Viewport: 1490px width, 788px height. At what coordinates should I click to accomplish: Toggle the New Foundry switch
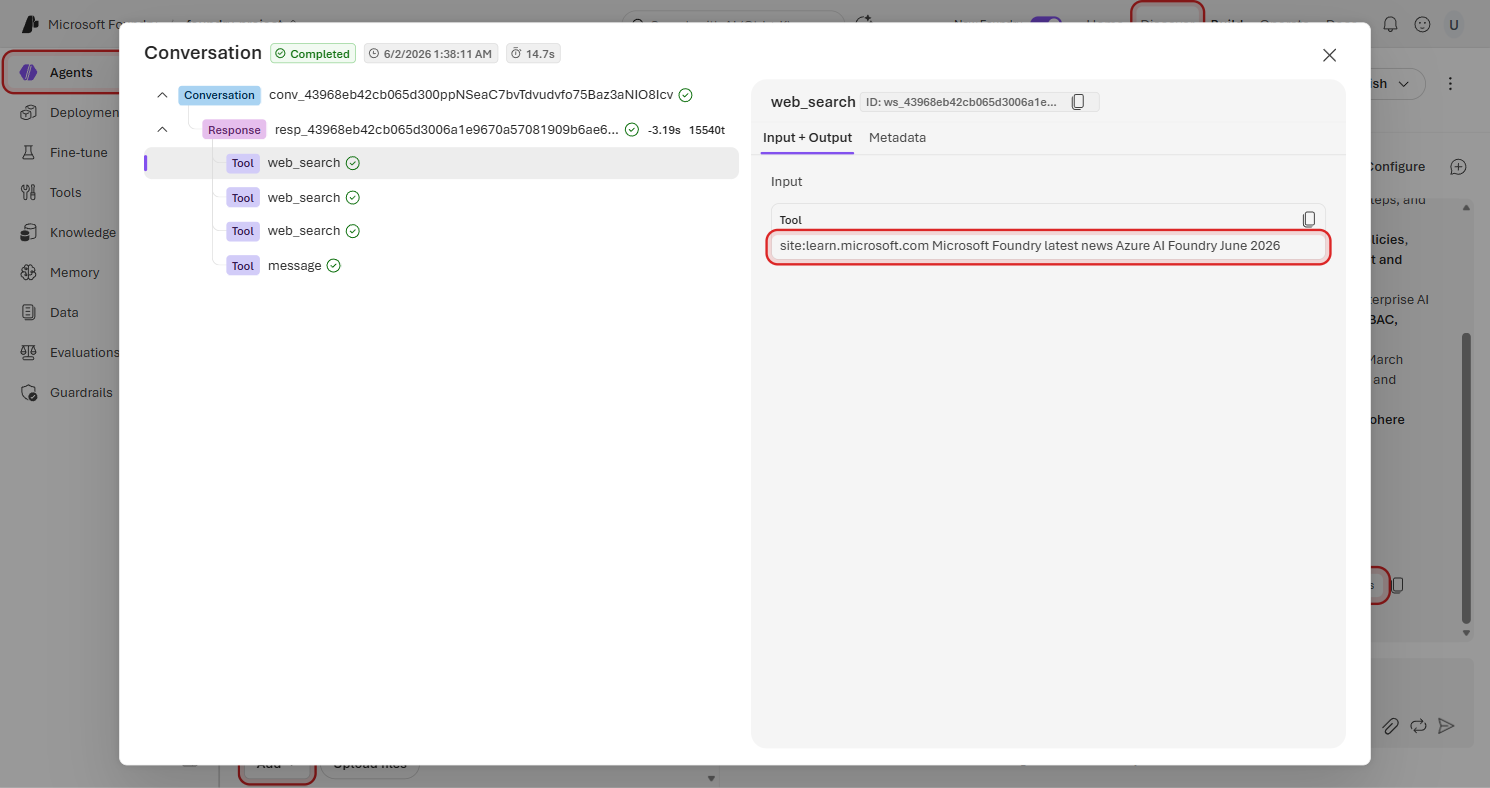coord(1046,24)
